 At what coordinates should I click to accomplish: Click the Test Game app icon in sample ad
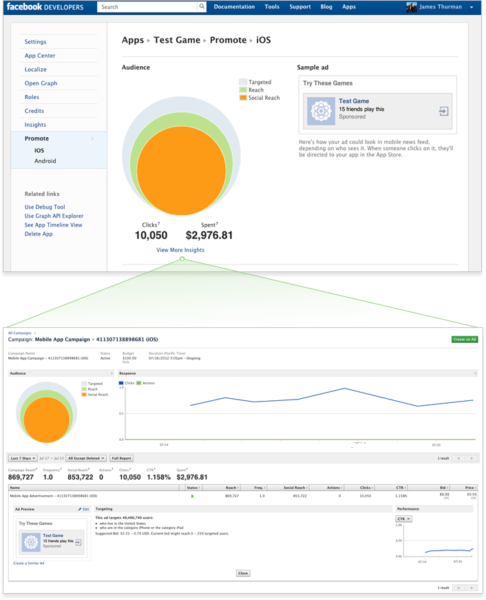(321, 111)
